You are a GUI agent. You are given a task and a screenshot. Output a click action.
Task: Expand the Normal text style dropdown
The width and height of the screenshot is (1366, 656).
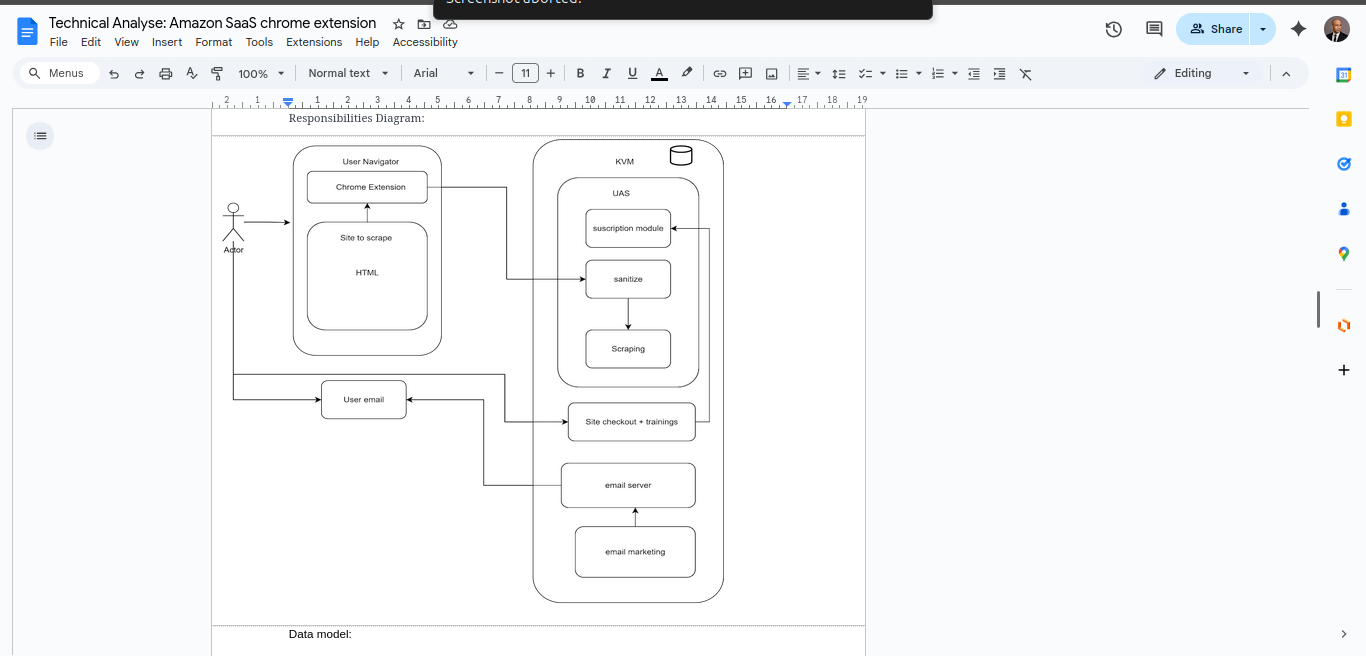[348, 74]
